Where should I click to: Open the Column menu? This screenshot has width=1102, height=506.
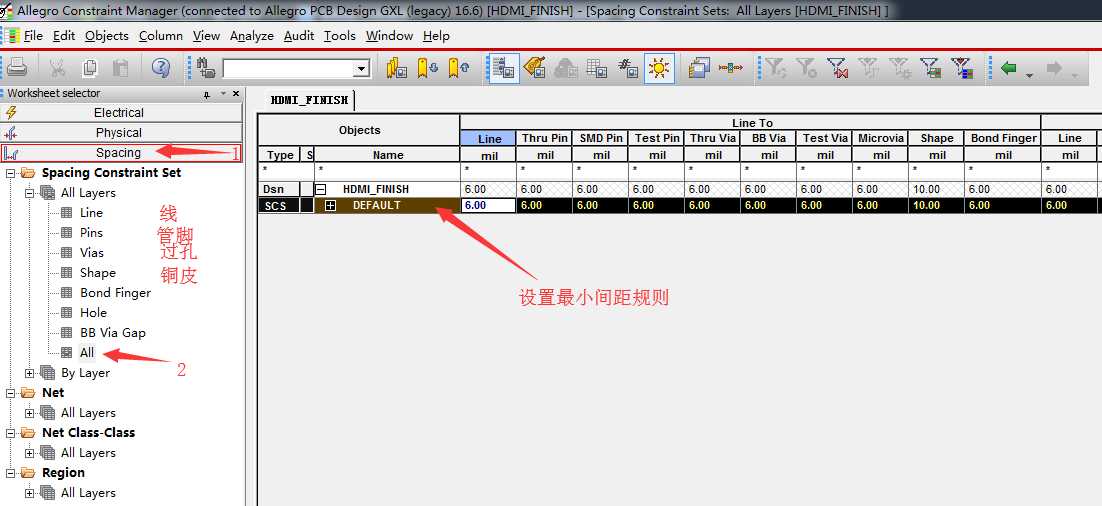tap(161, 36)
